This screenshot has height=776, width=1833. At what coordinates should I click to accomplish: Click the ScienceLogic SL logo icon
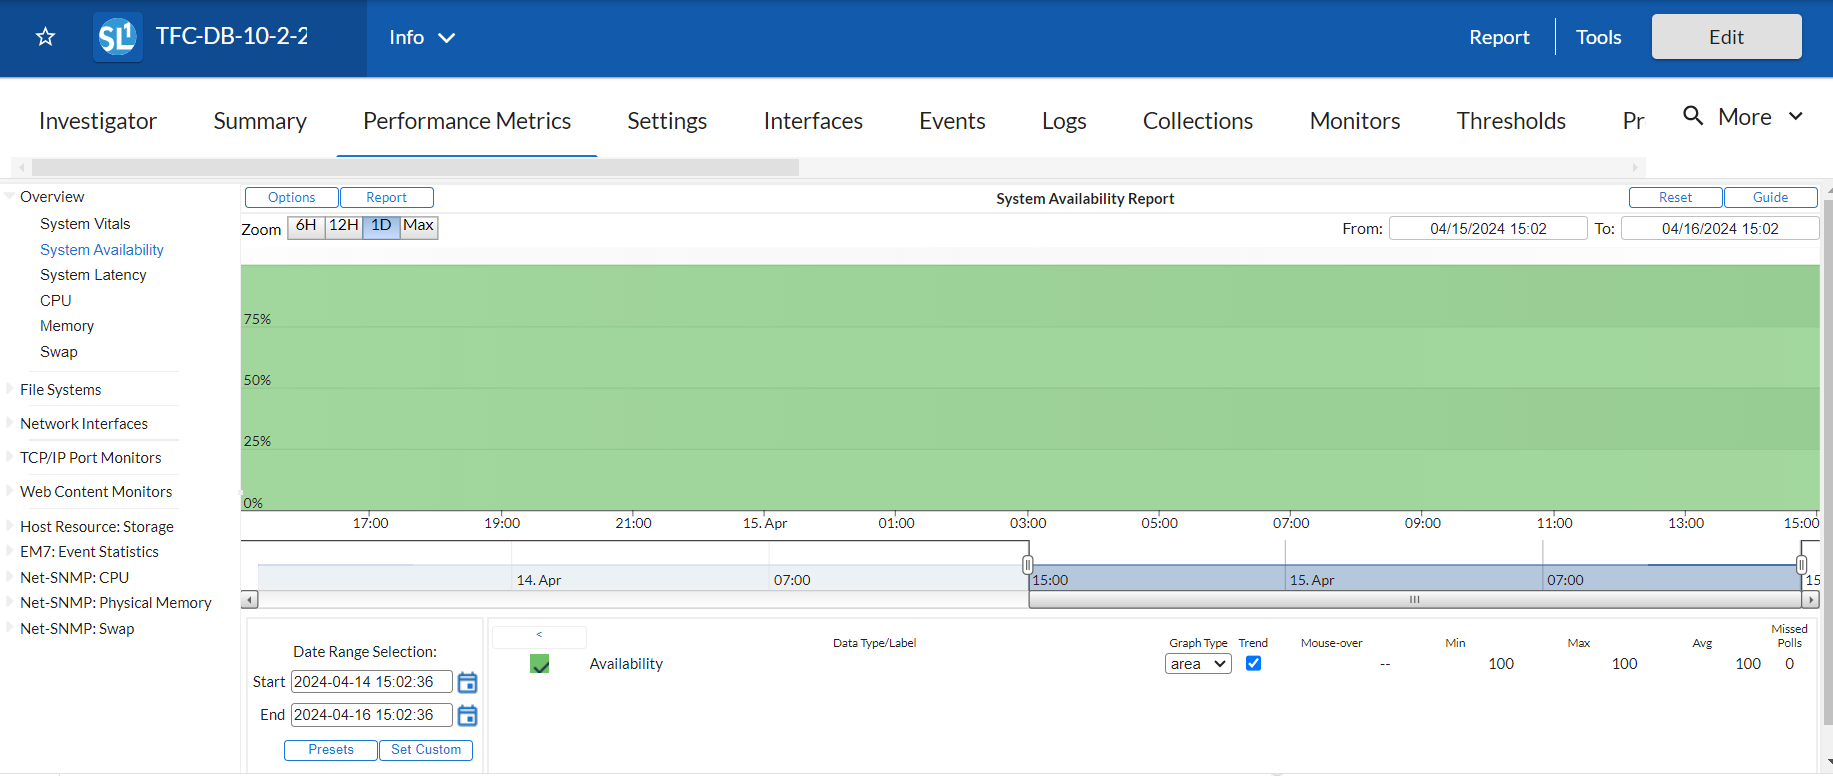(117, 37)
